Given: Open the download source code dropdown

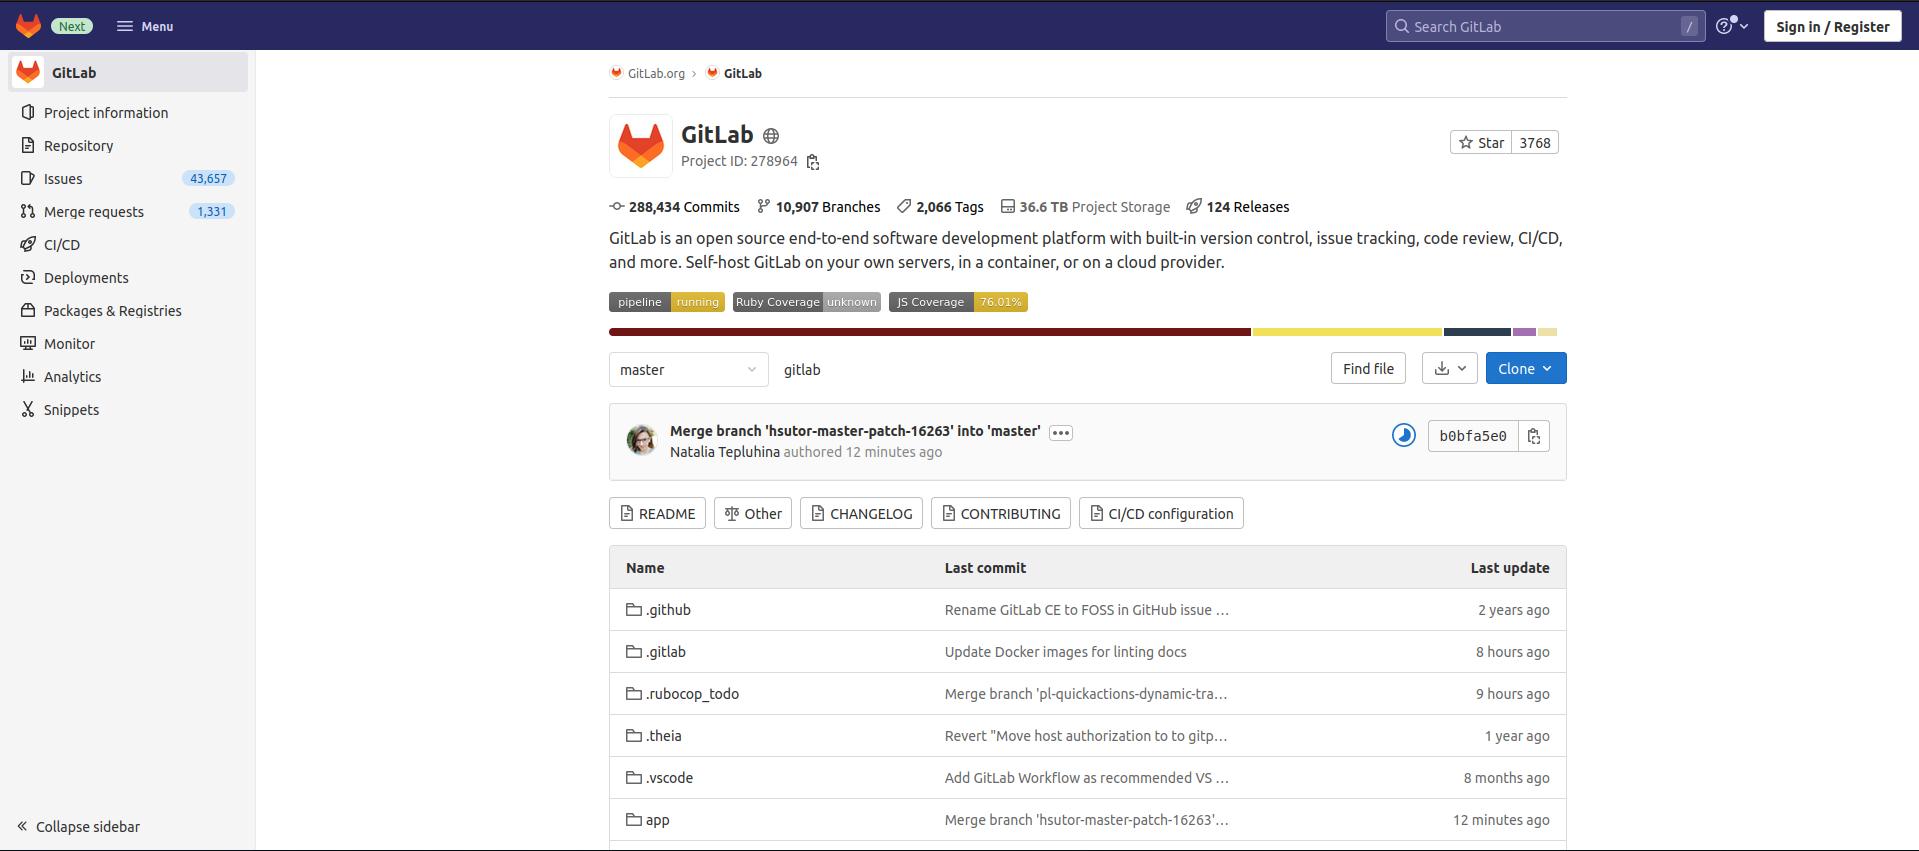Looking at the screenshot, I should coord(1450,369).
